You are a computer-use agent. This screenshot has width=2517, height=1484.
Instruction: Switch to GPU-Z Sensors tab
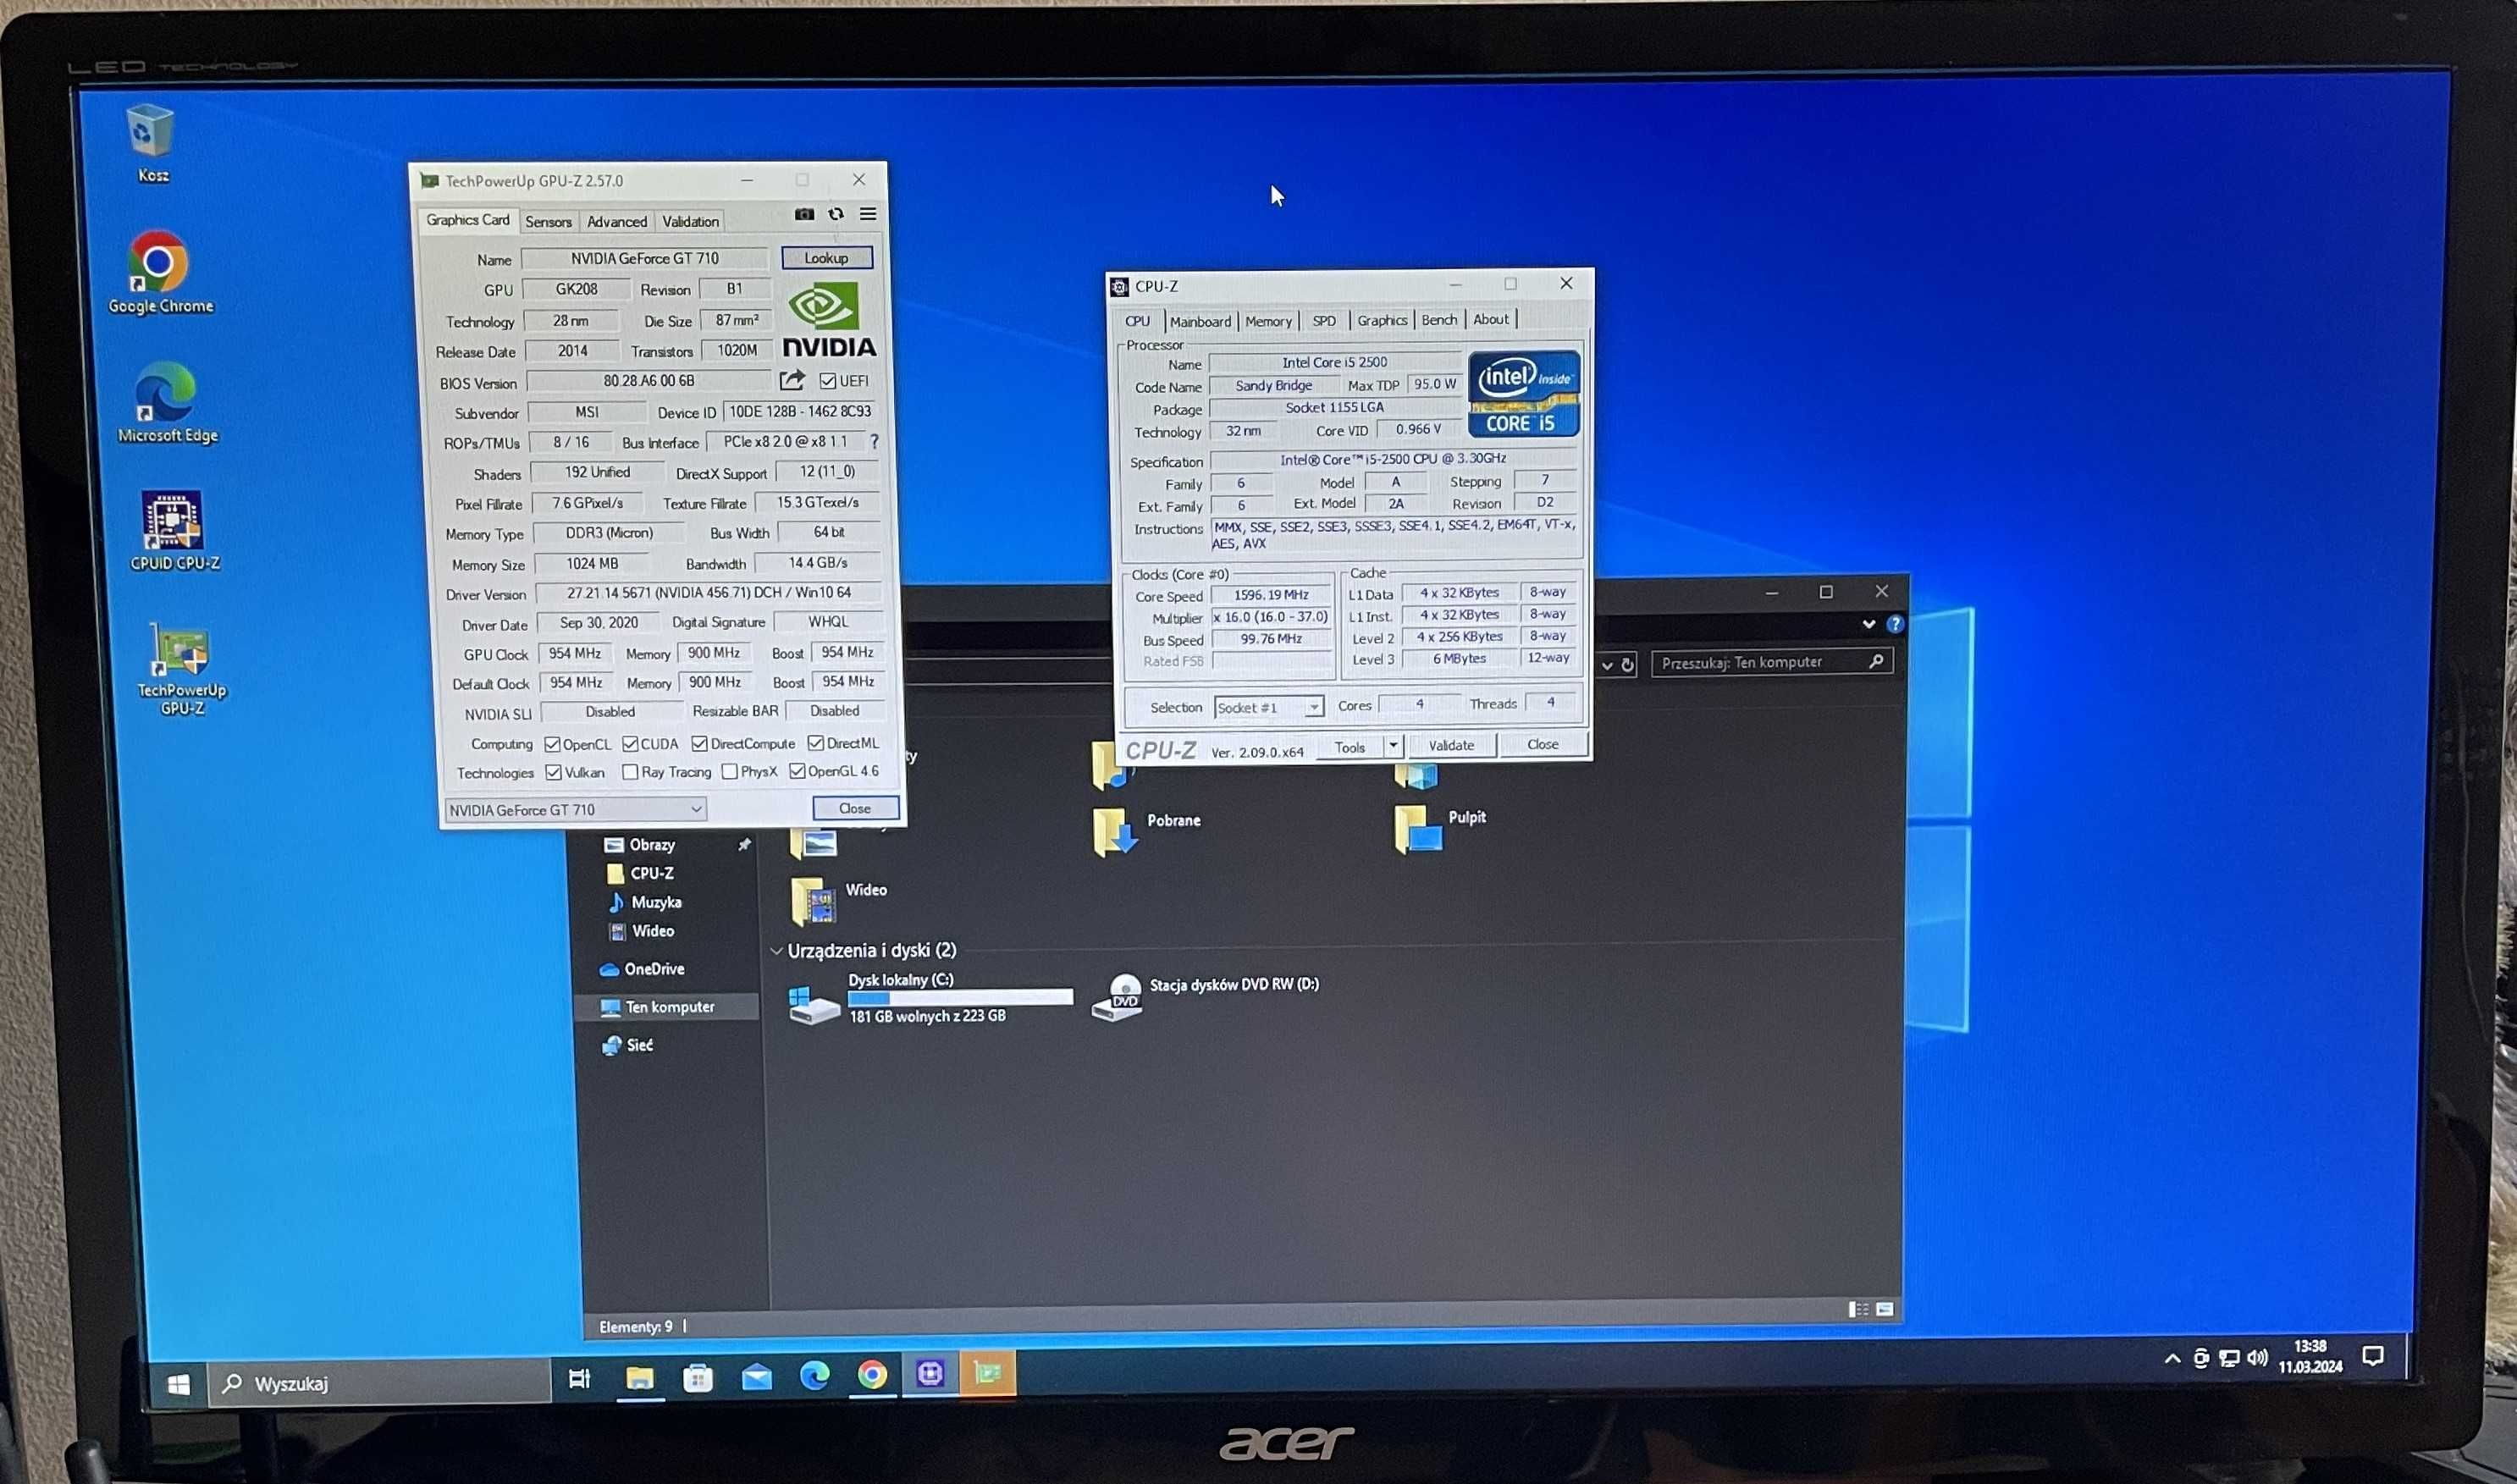548,222
